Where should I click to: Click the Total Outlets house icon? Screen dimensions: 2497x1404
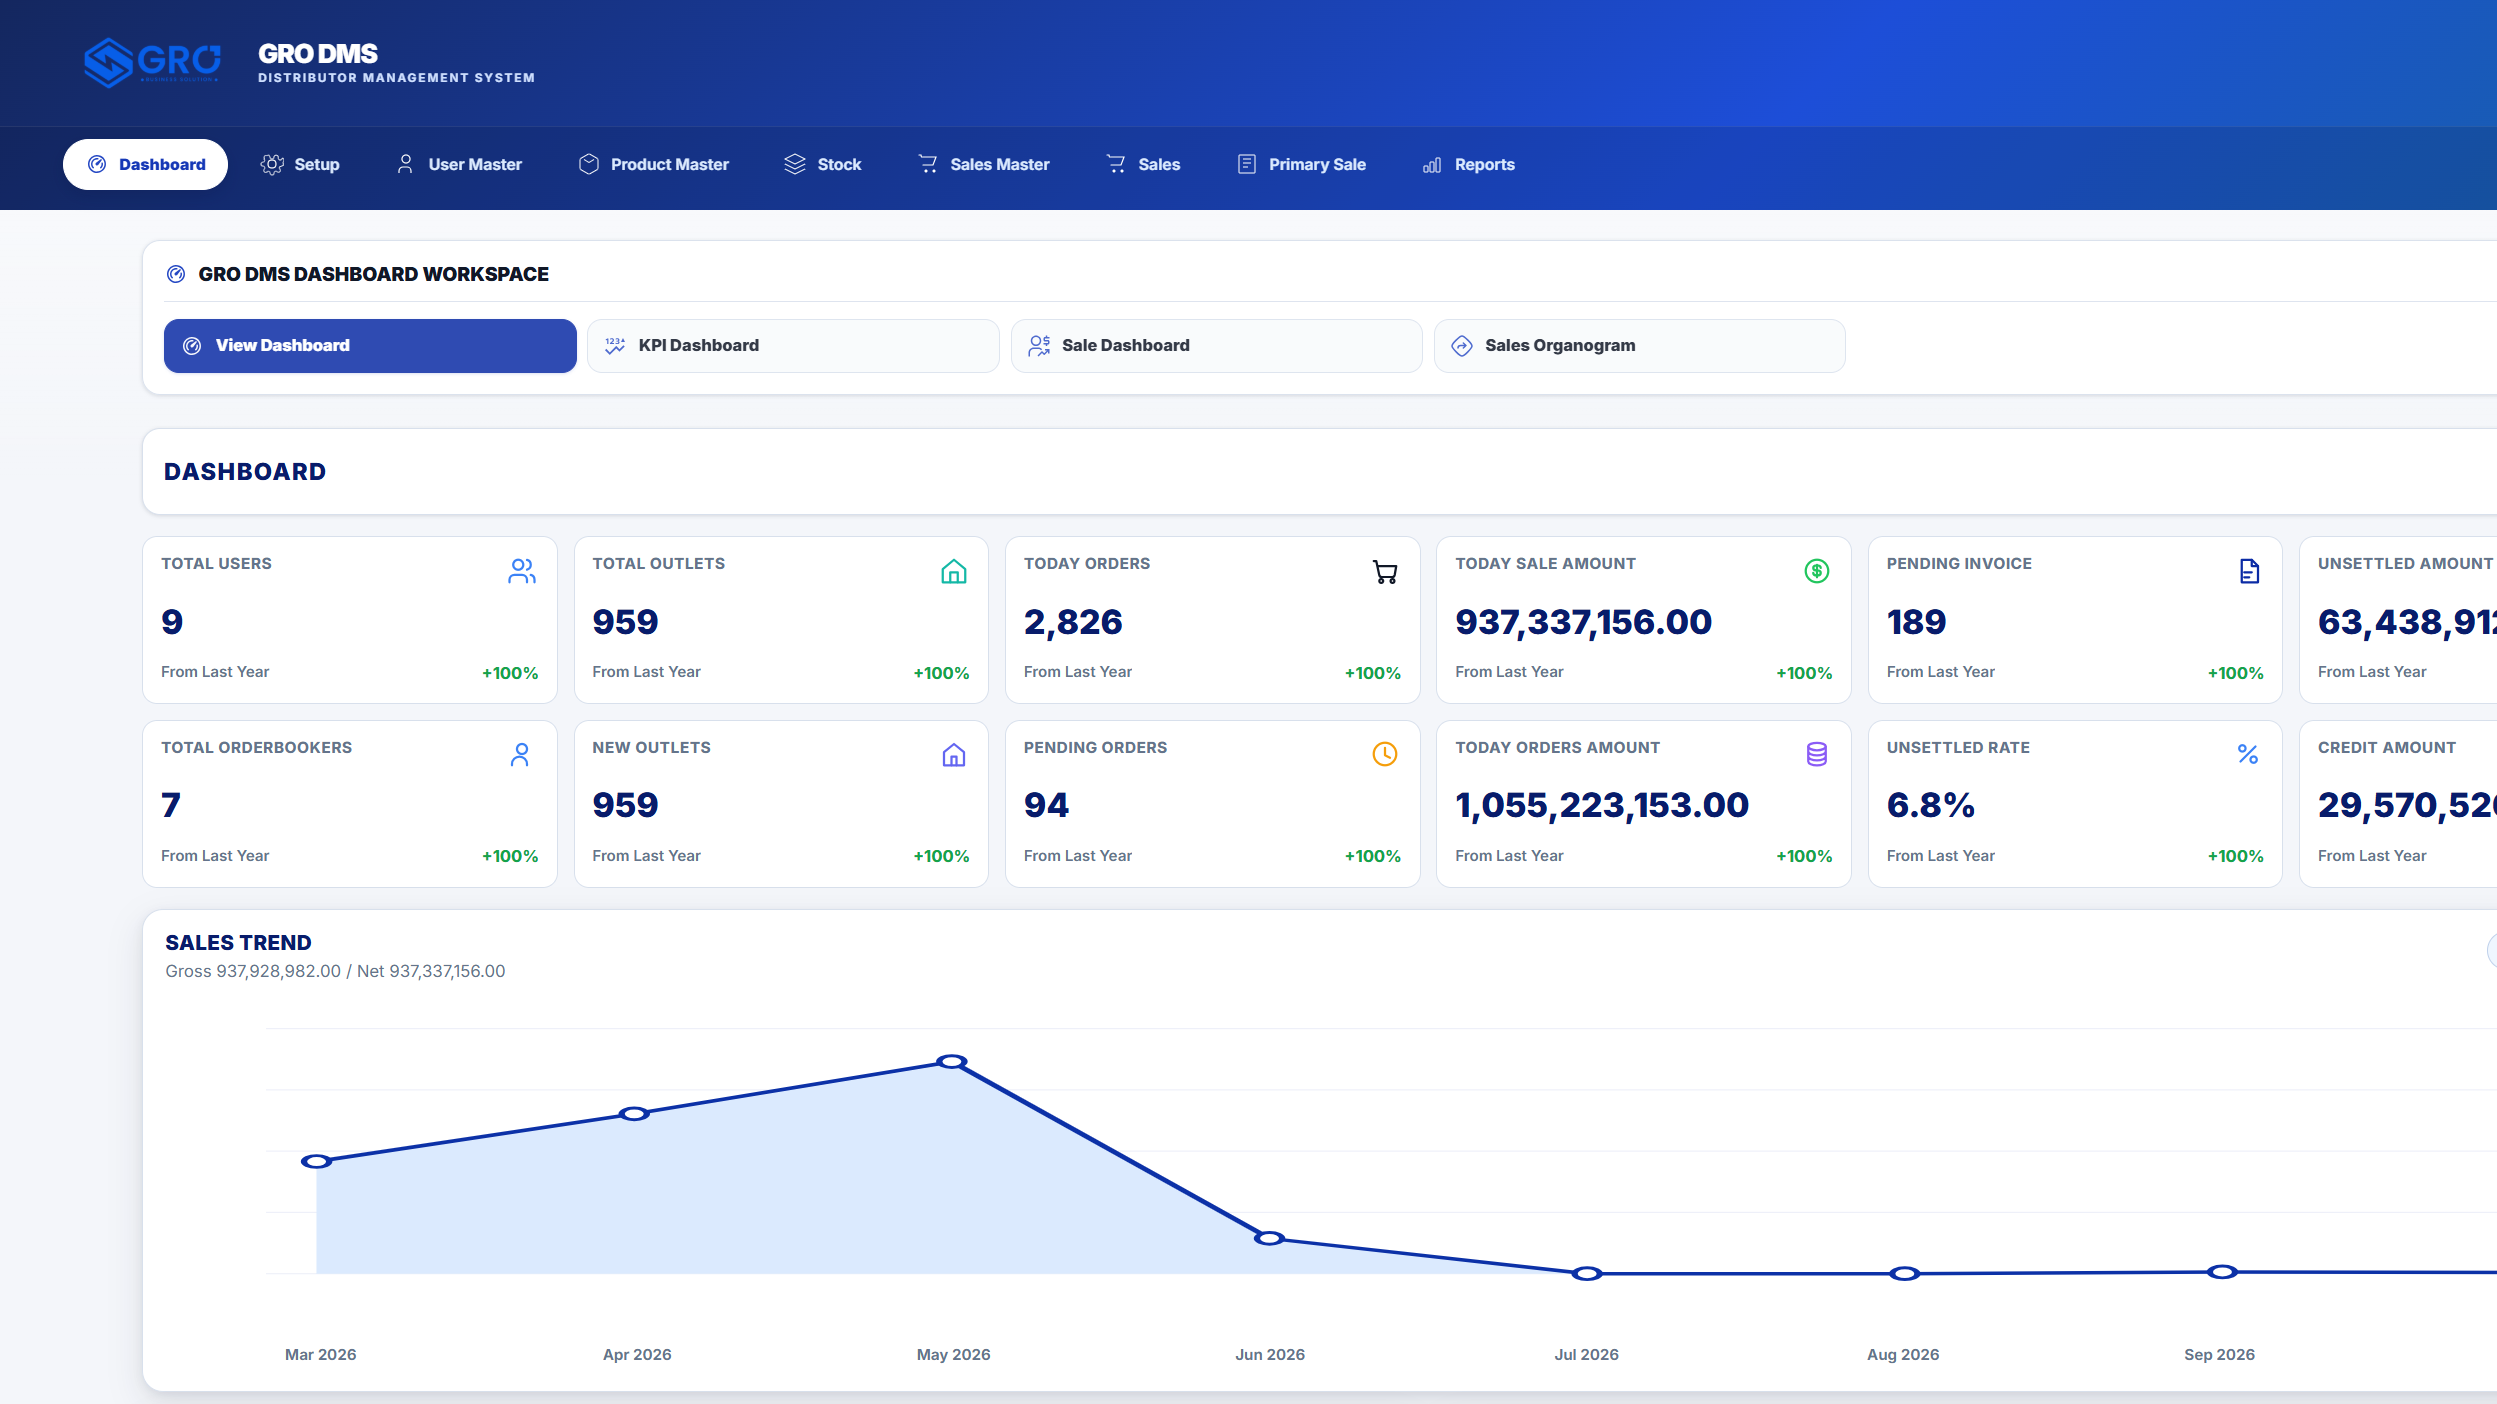coord(954,571)
